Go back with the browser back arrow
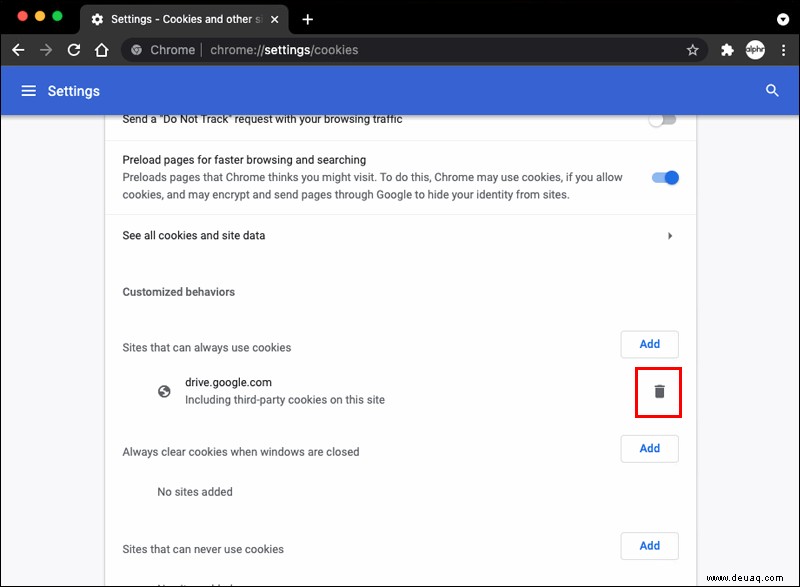 (x=18, y=49)
